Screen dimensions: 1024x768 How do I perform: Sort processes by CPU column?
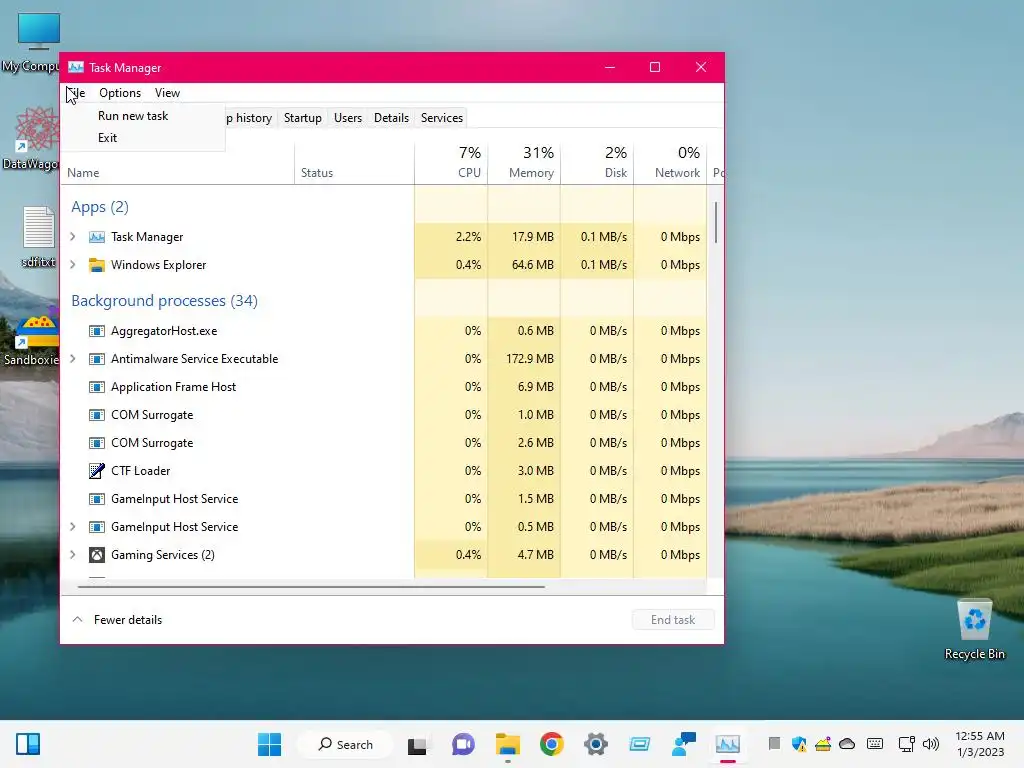point(451,162)
